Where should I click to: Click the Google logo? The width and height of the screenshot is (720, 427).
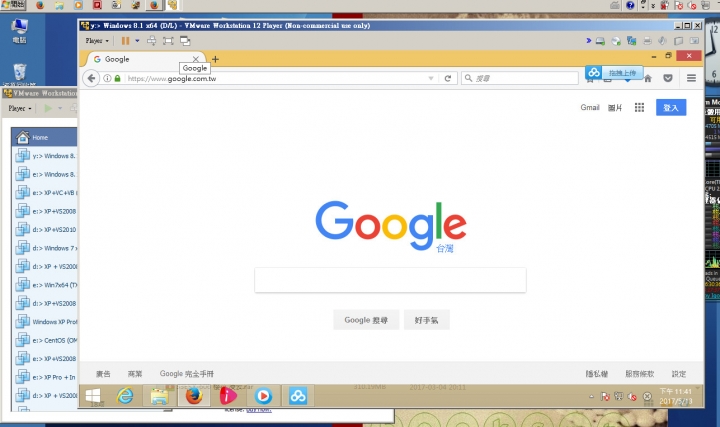(391, 226)
